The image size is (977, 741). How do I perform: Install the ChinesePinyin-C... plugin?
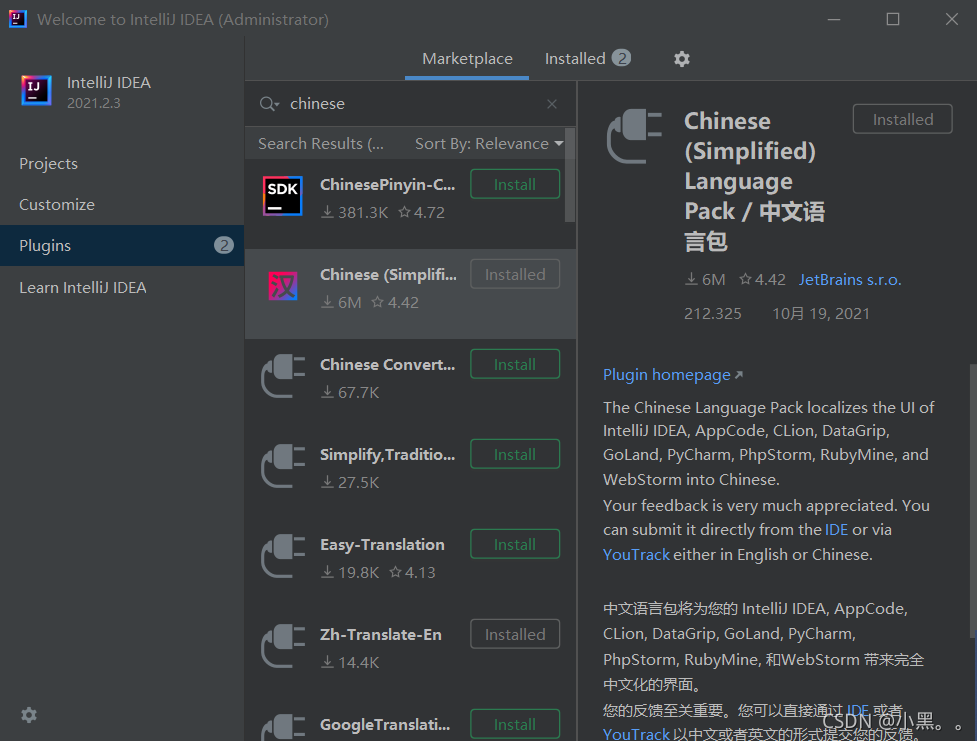[x=515, y=184]
